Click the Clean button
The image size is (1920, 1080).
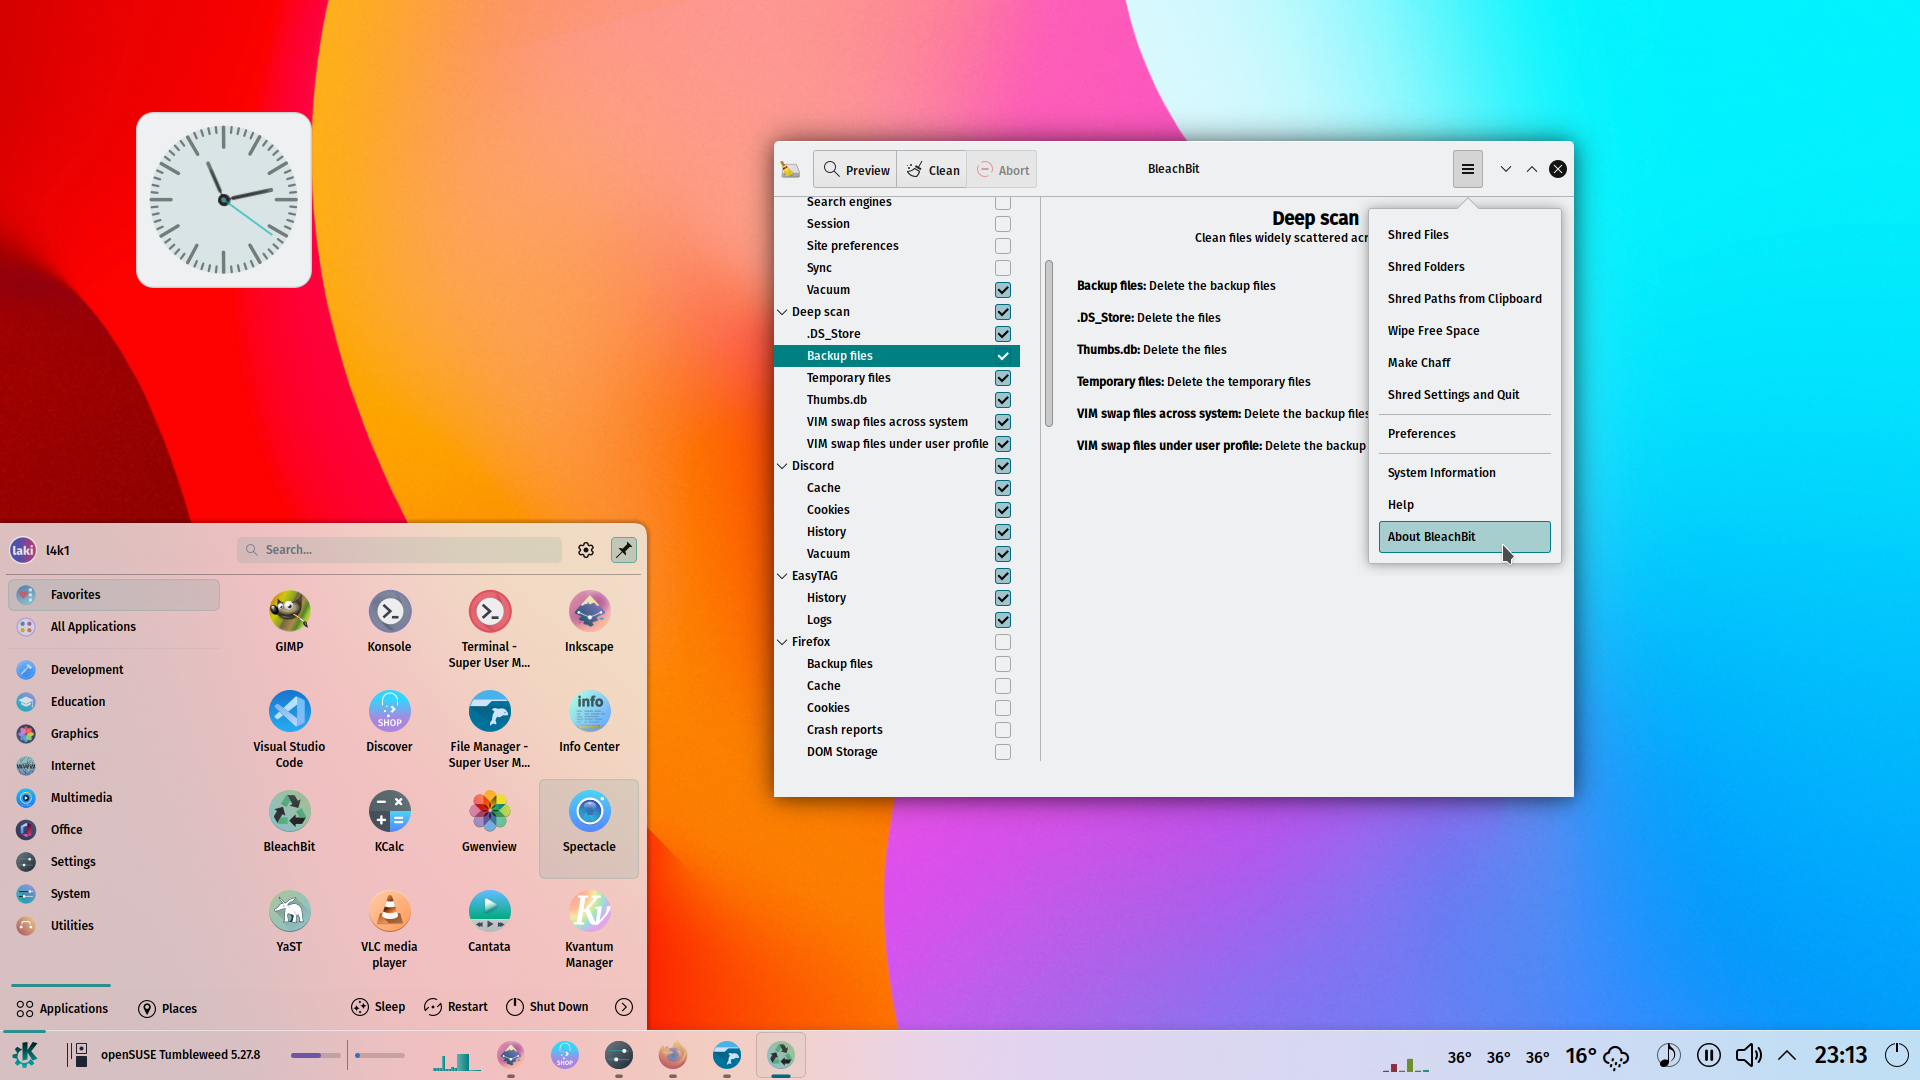tap(933, 170)
